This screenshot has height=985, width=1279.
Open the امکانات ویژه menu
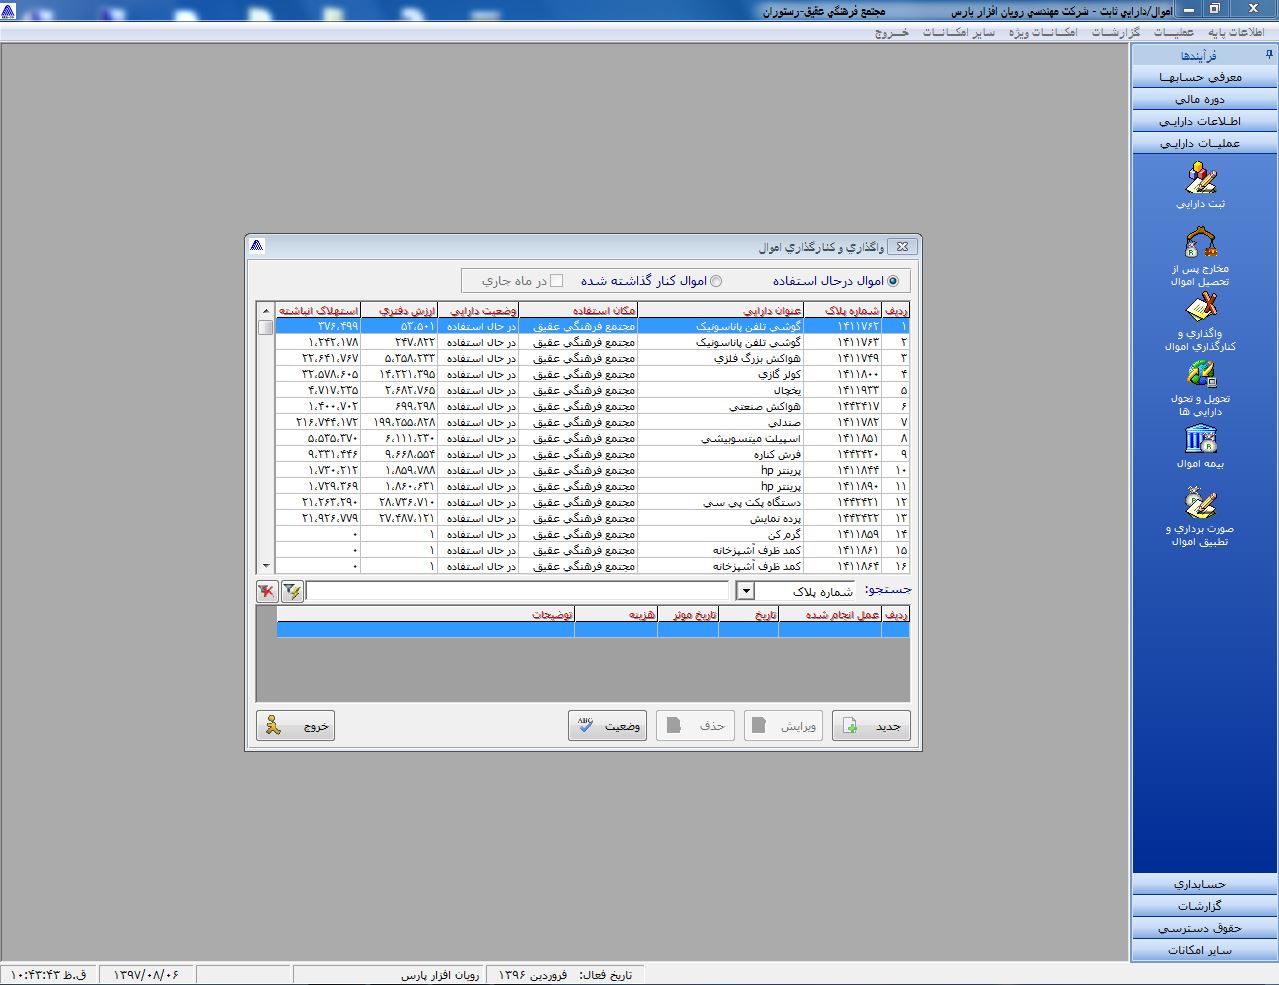coord(1042,32)
